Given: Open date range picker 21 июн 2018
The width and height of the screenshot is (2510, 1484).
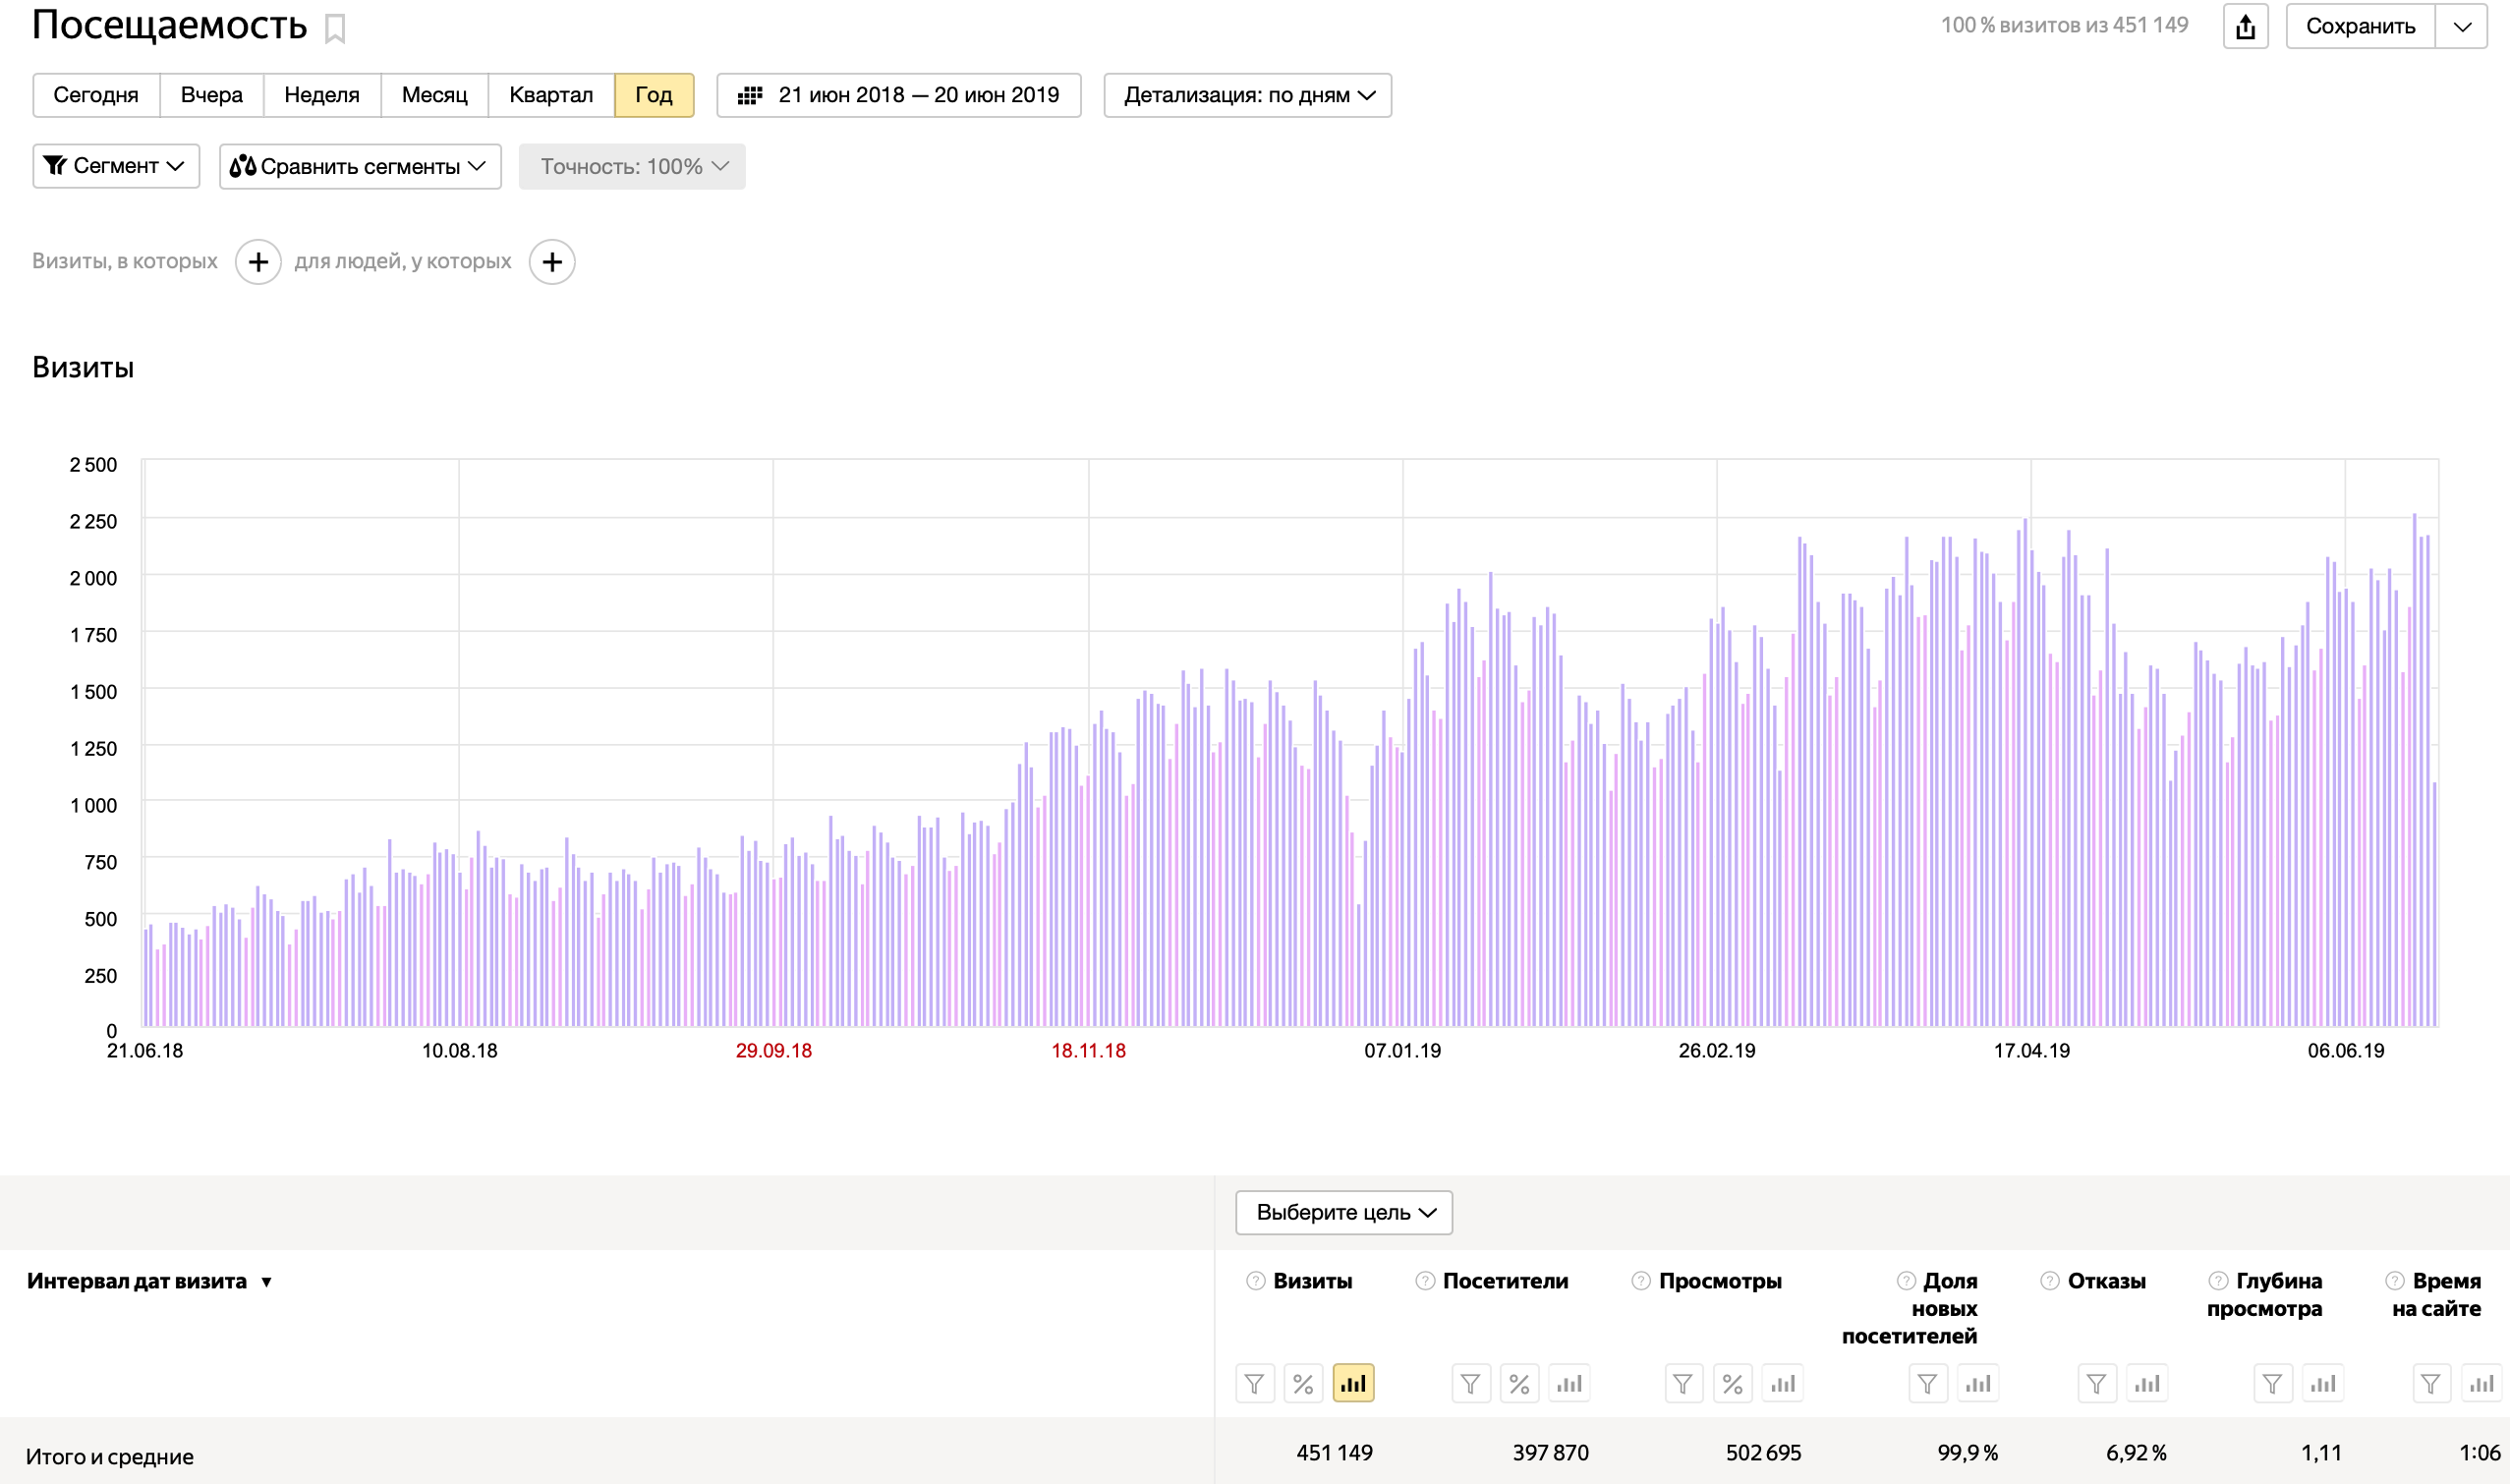Looking at the screenshot, I should coord(898,95).
